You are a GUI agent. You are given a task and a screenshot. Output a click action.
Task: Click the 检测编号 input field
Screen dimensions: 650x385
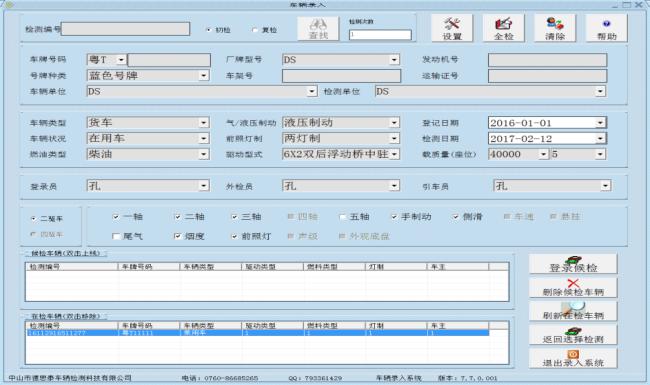point(125,29)
